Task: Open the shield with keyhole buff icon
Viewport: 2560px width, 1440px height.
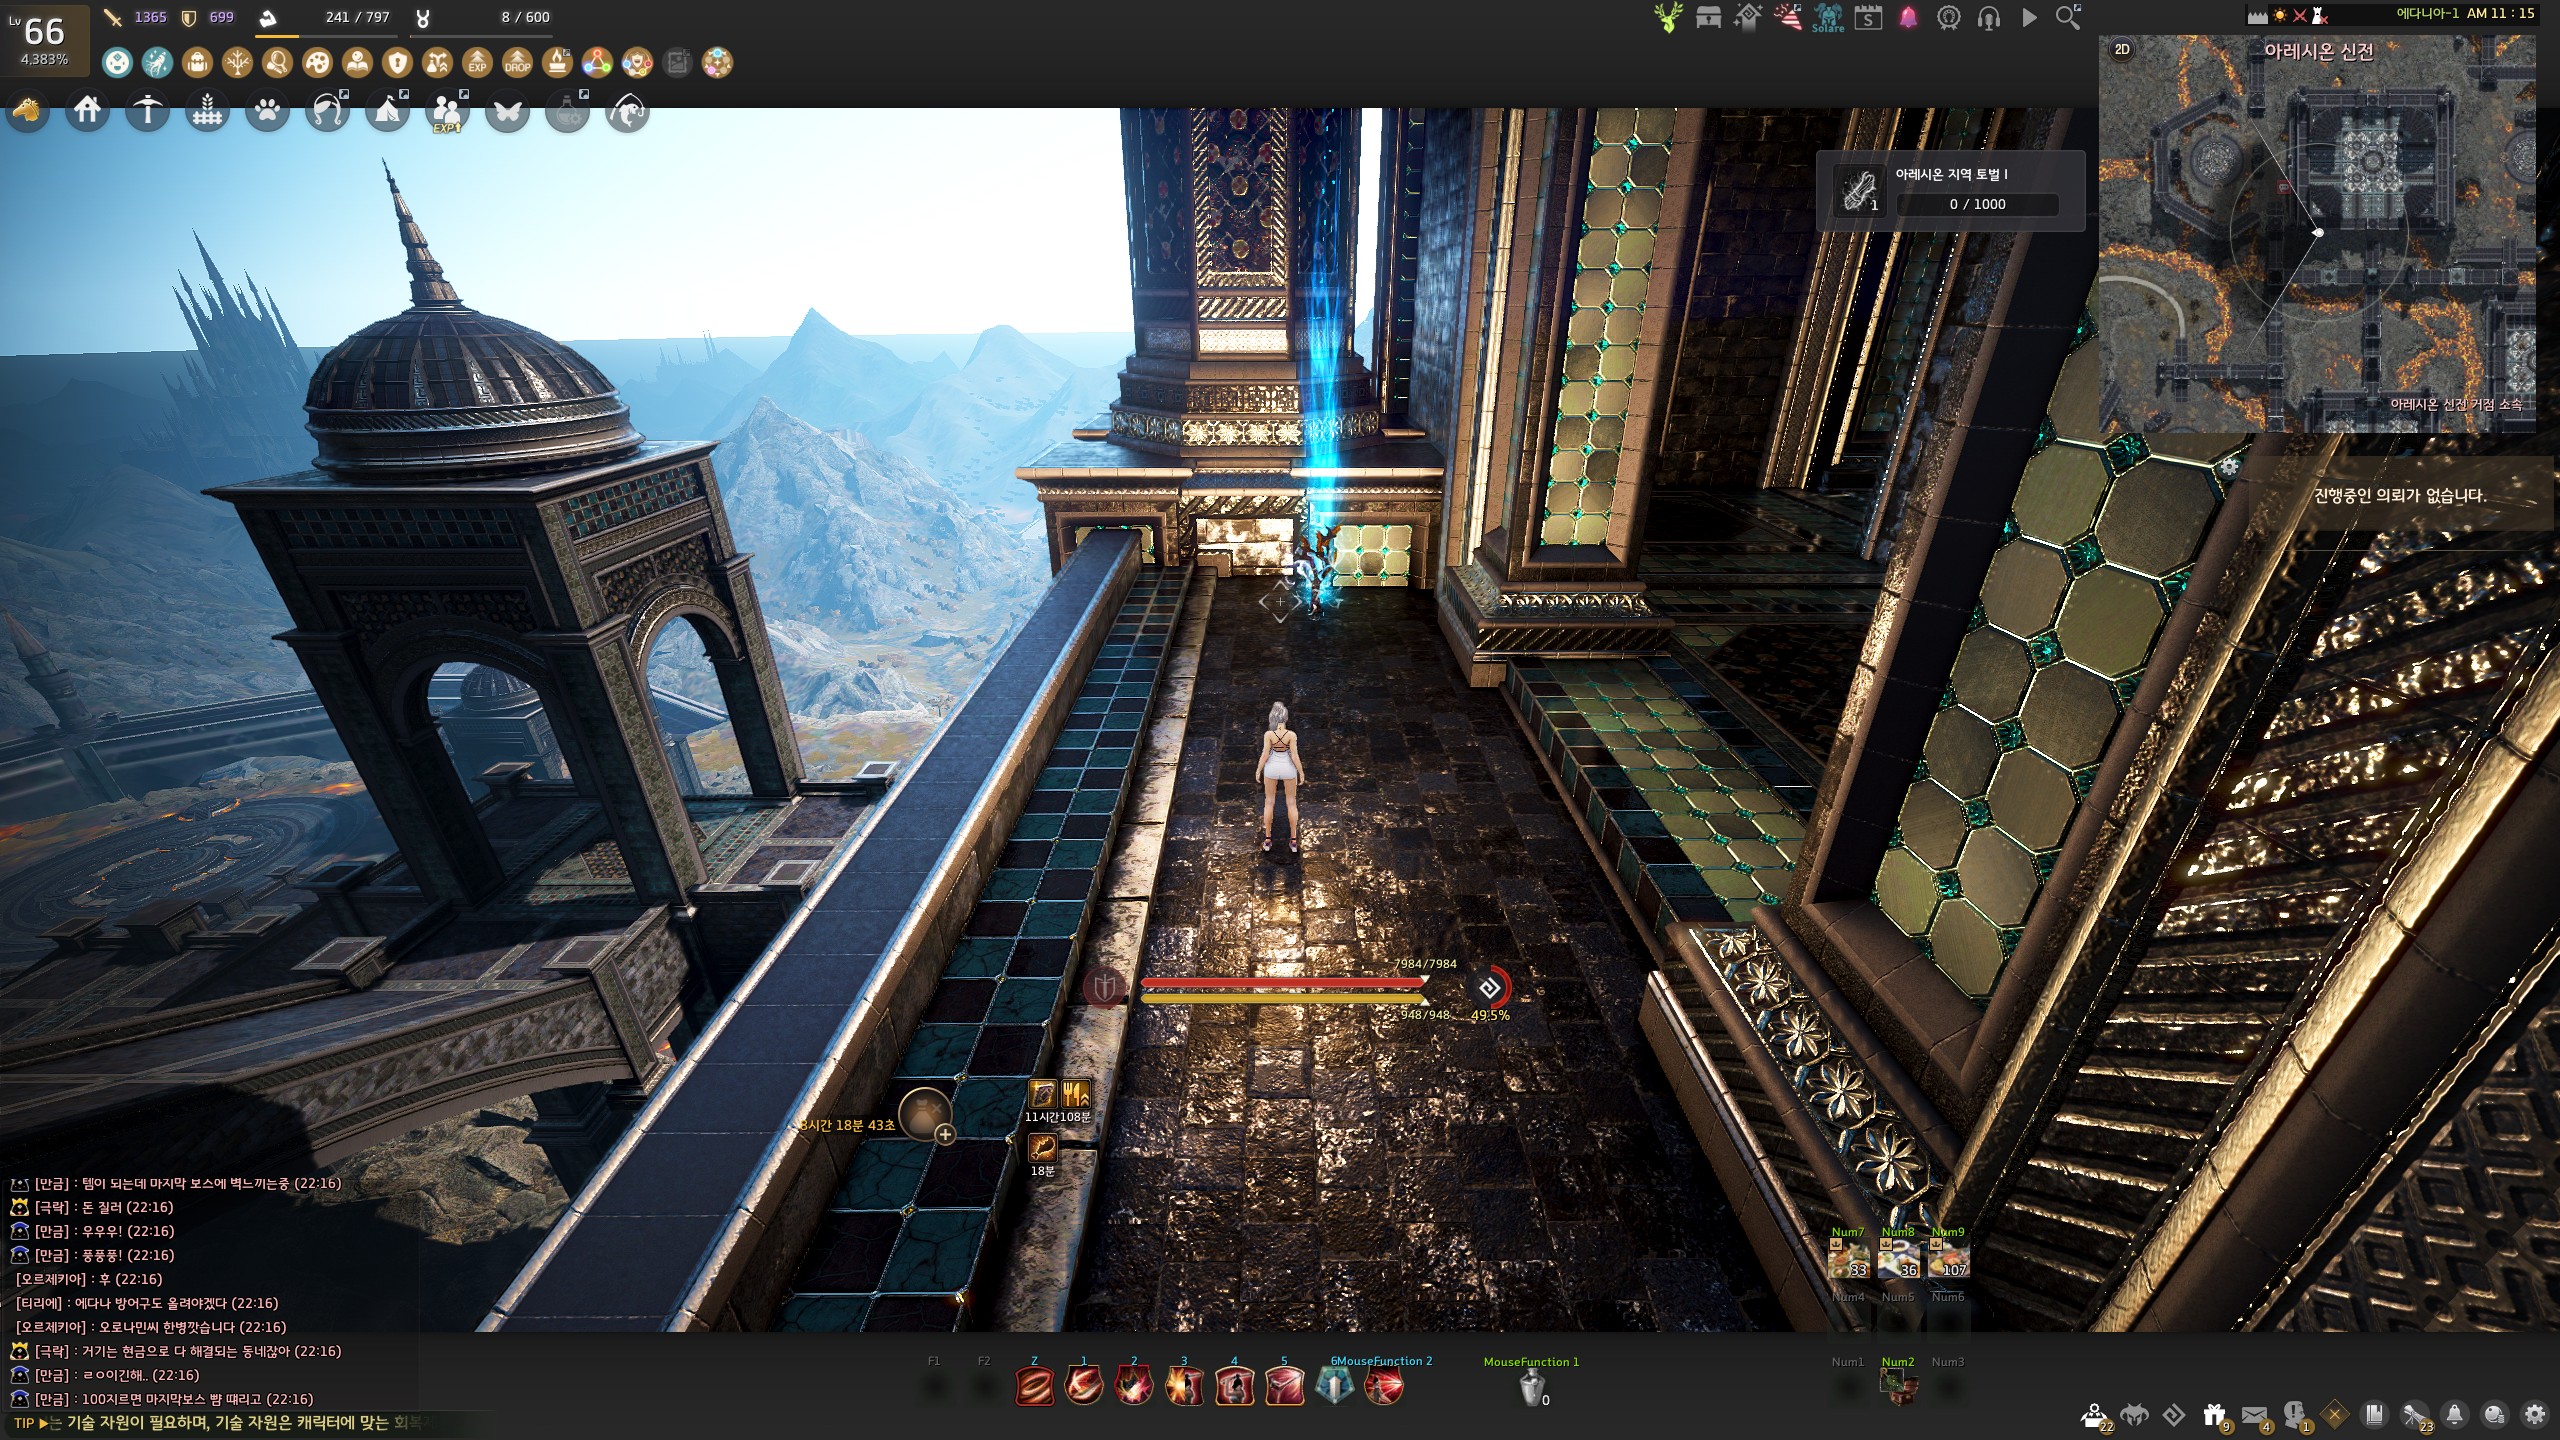Action: click(398, 63)
